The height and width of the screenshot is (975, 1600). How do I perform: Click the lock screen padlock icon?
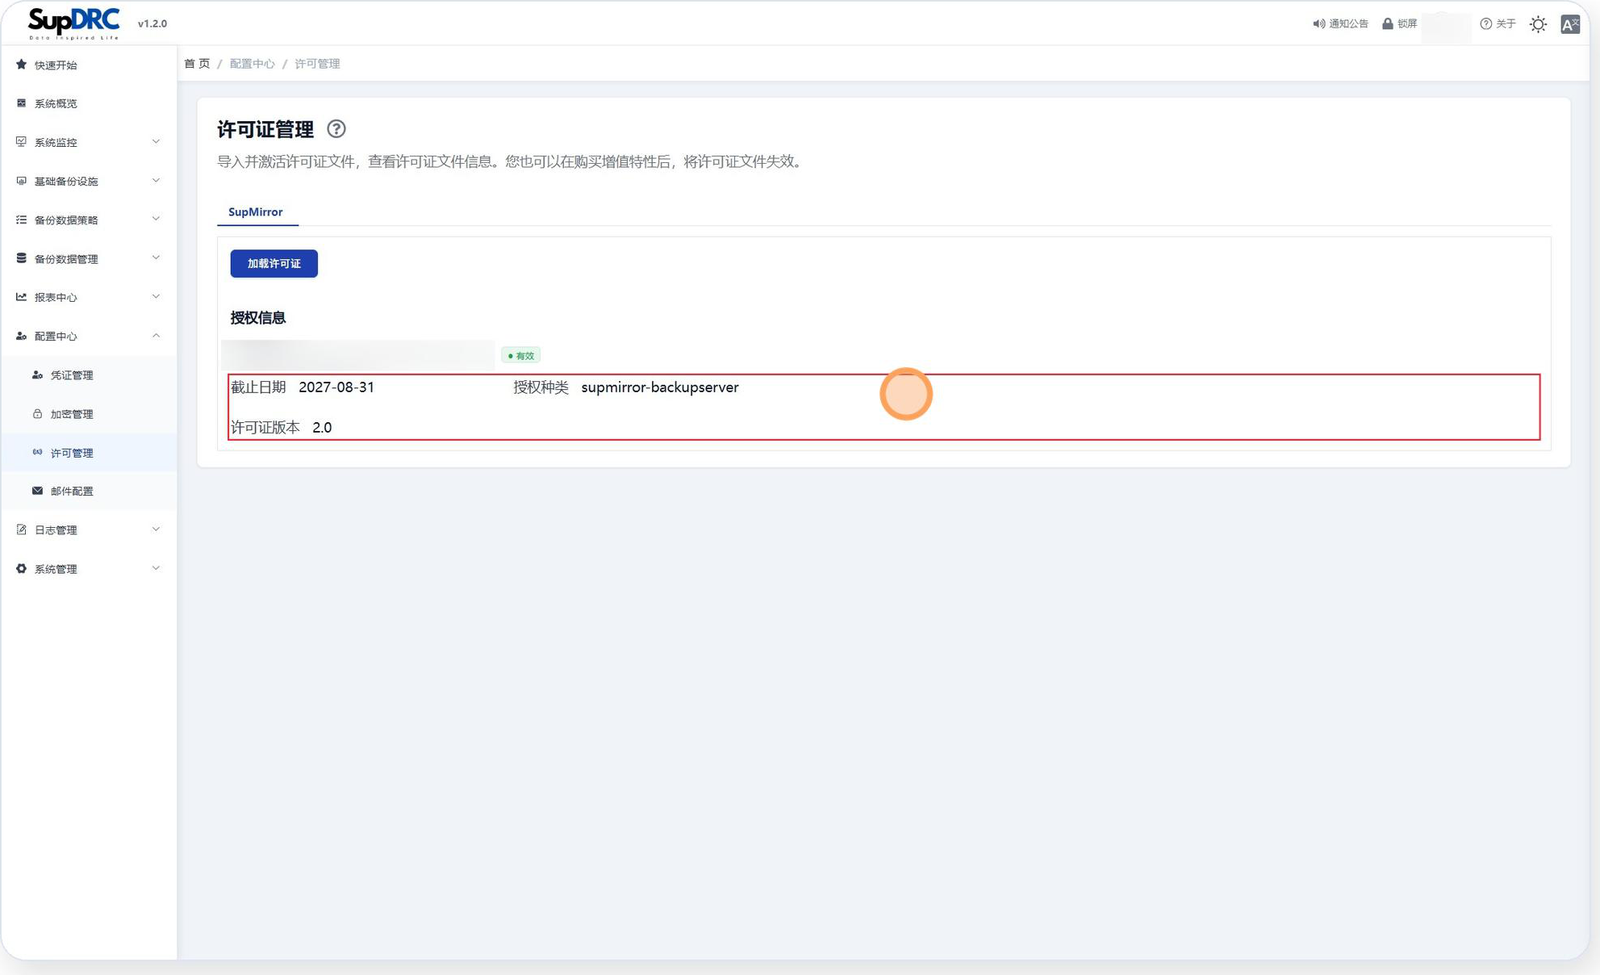pos(1387,24)
